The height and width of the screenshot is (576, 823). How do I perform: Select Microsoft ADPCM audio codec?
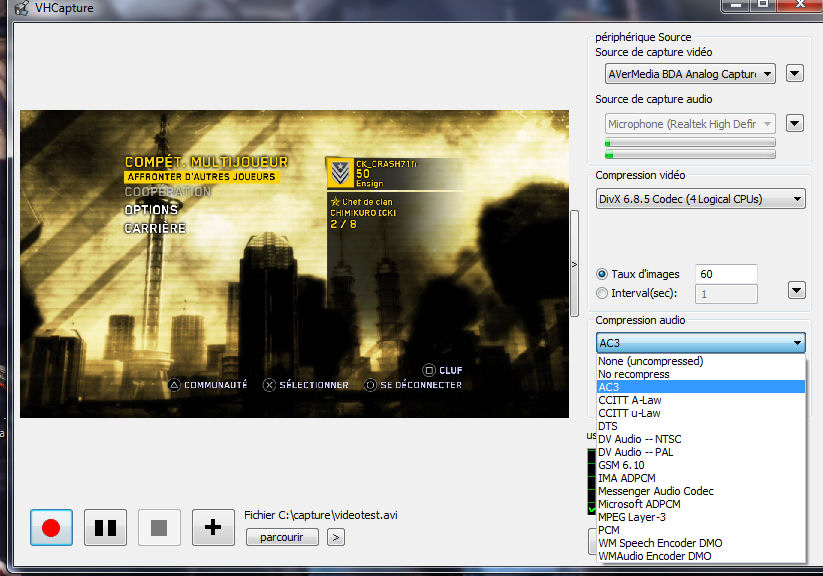(x=701, y=504)
